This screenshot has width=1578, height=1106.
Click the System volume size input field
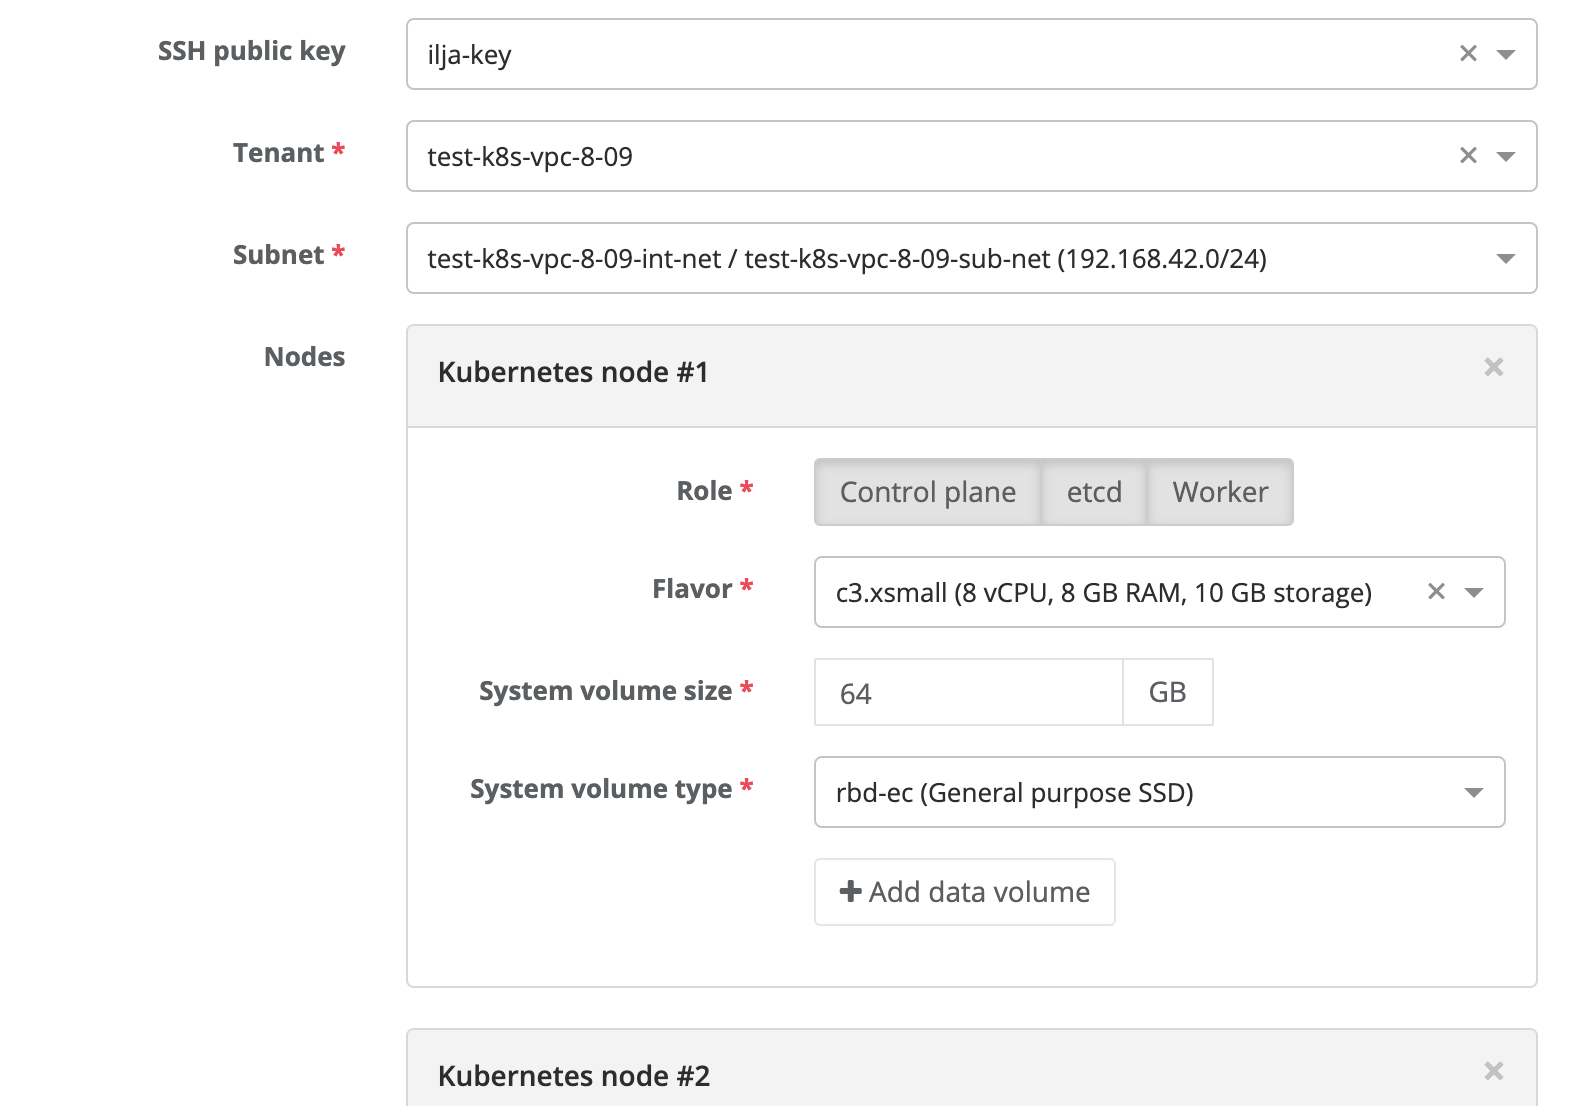969,692
